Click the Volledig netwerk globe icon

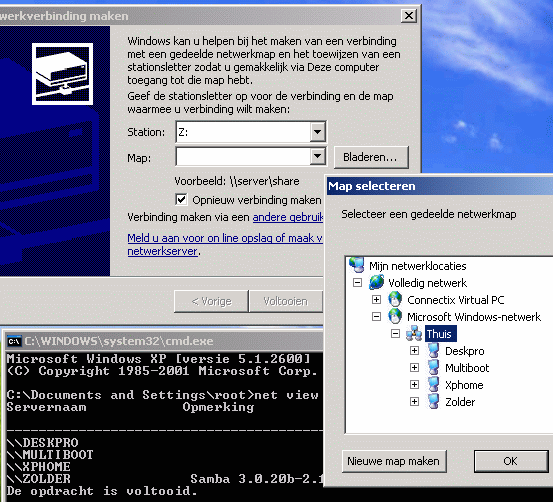coord(376,283)
